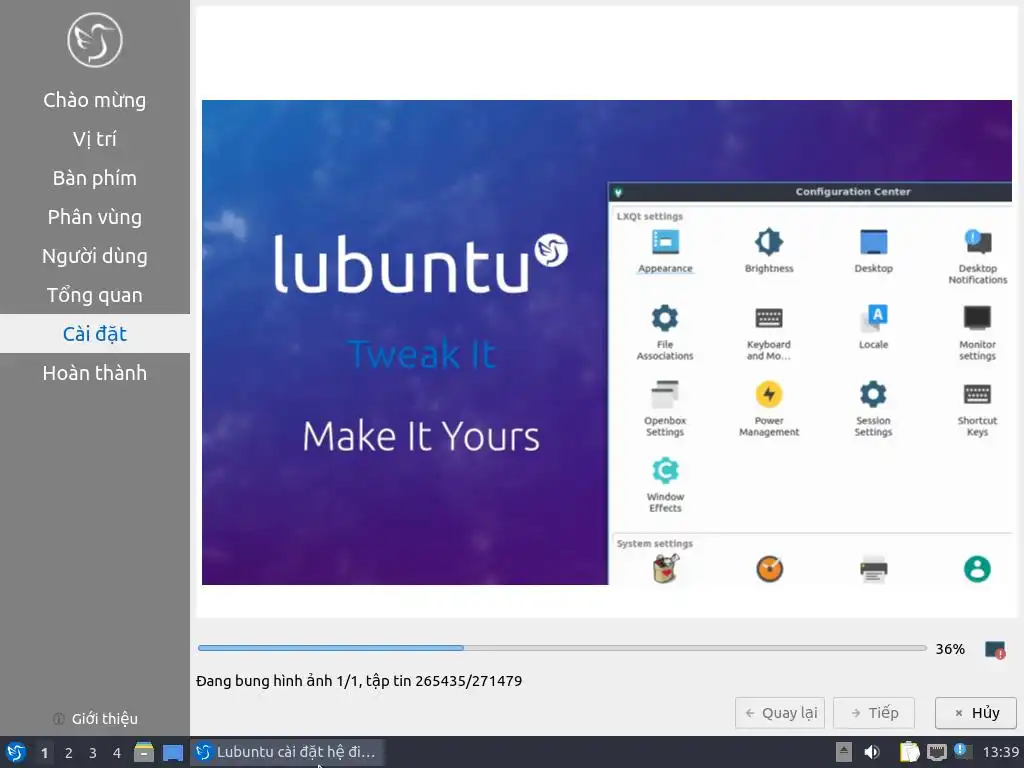This screenshot has height=768, width=1024.
Task: Select the Người dùng step
Action: pos(95,256)
